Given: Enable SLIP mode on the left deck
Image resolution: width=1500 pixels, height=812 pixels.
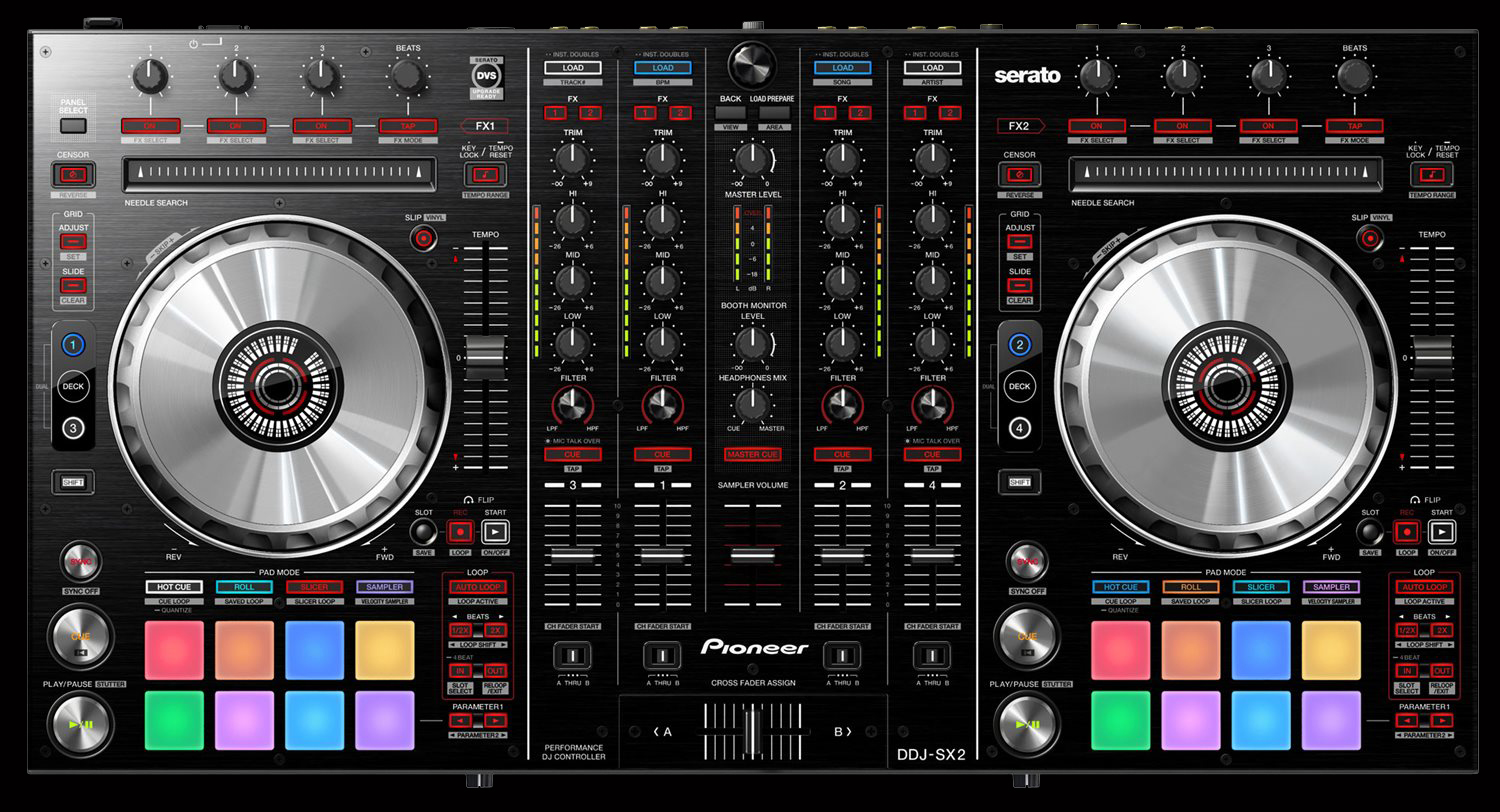Looking at the screenshot, I should coord(425,238).
